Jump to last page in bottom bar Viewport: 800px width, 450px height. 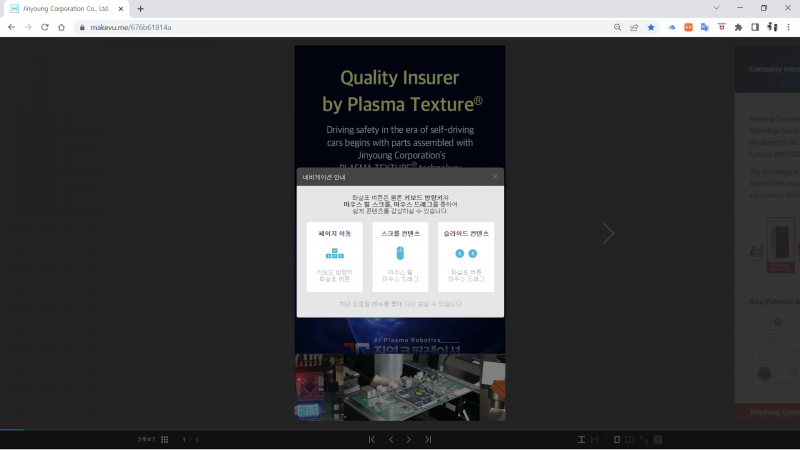click(428, 439)
